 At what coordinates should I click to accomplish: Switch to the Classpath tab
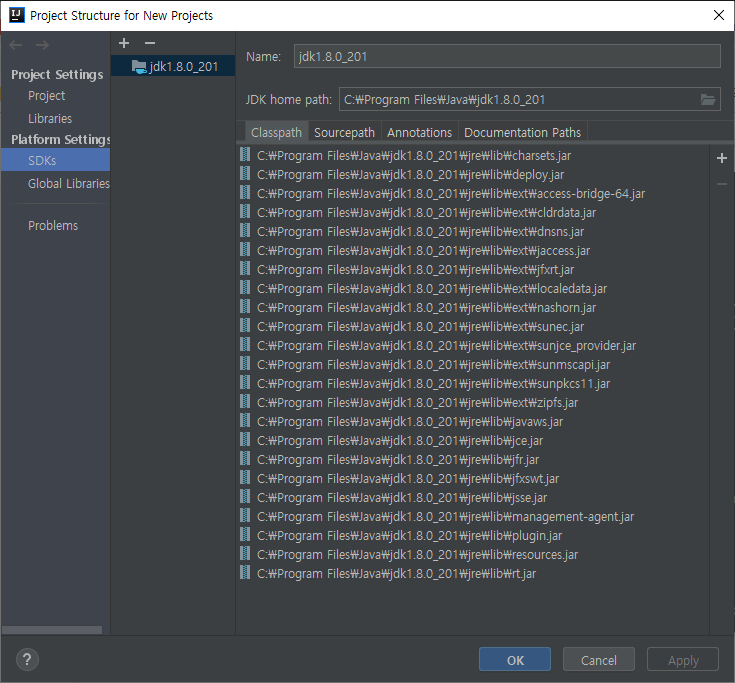coord(276,132)
